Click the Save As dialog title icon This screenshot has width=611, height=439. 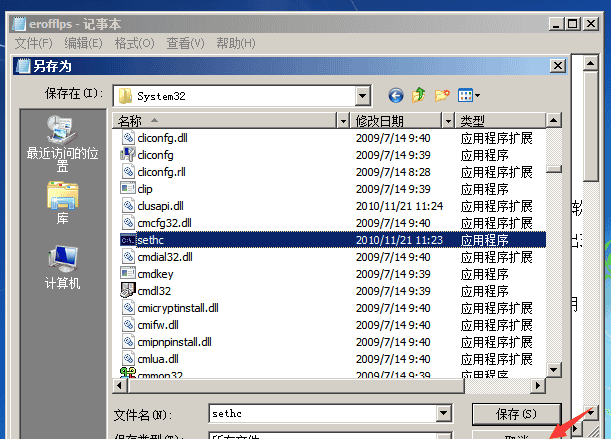(x=23, y=66)
